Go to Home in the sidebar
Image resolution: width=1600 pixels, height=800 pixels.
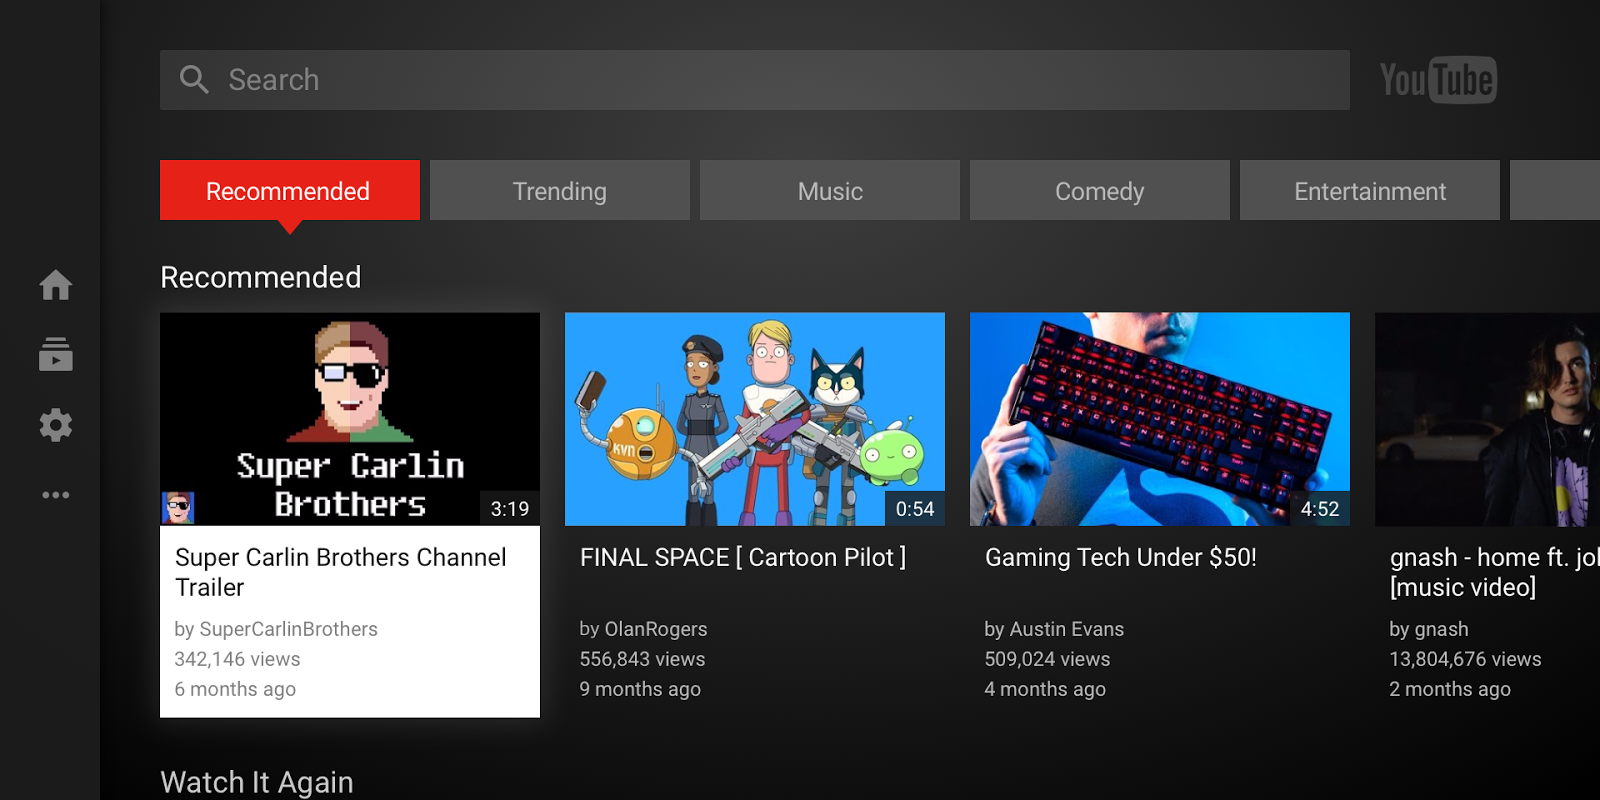[x=56, y=286]
